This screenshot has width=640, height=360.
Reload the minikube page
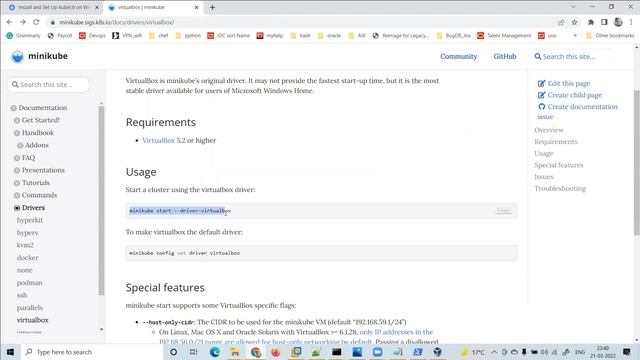[x=36, y=22]
